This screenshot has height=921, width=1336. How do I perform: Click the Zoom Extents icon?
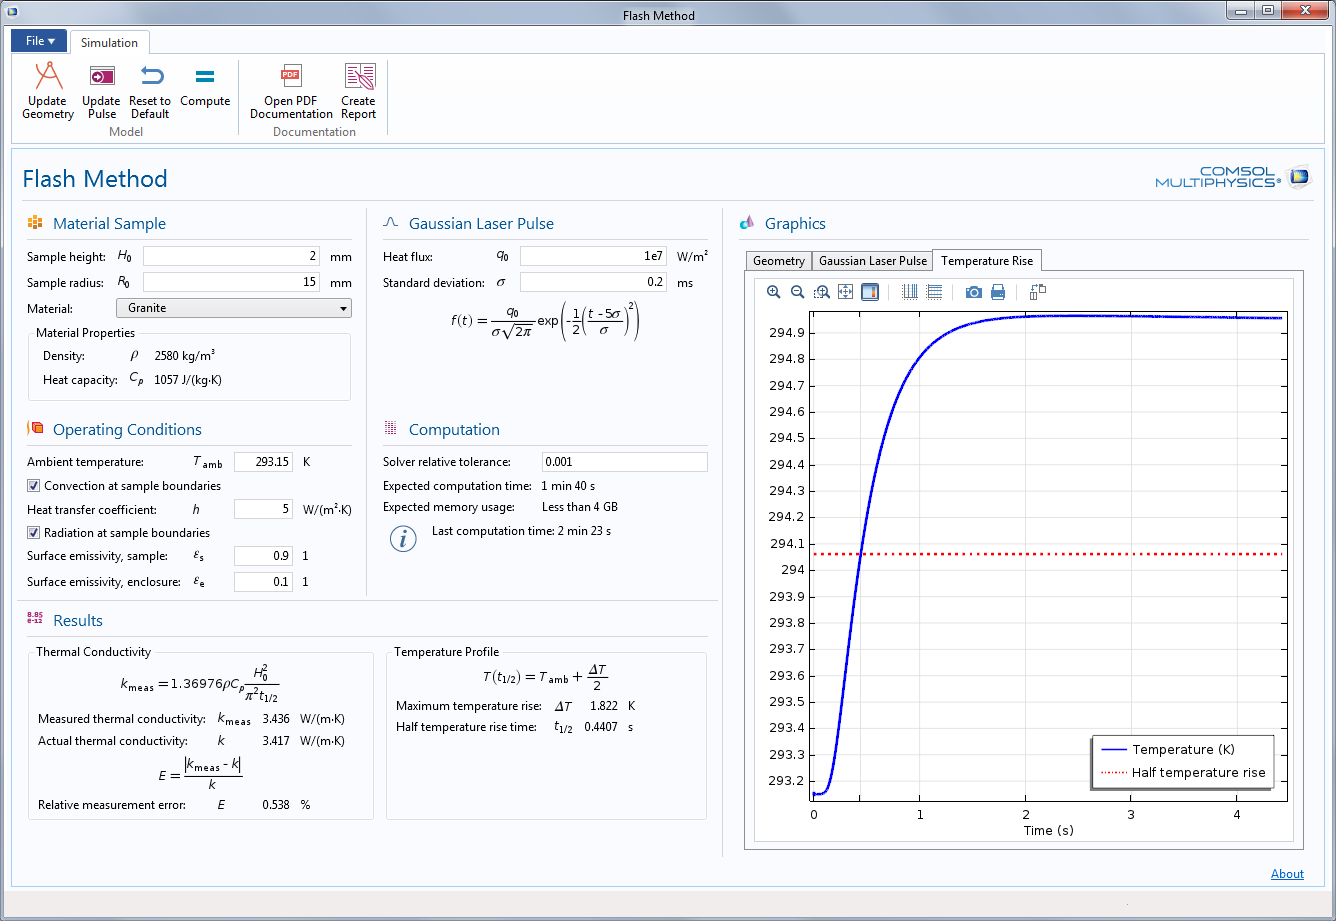[845, 292]
